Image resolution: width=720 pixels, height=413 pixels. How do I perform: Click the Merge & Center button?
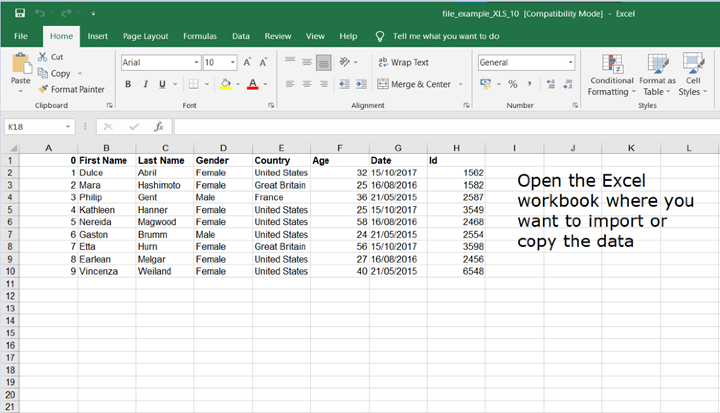coord(412,84)
